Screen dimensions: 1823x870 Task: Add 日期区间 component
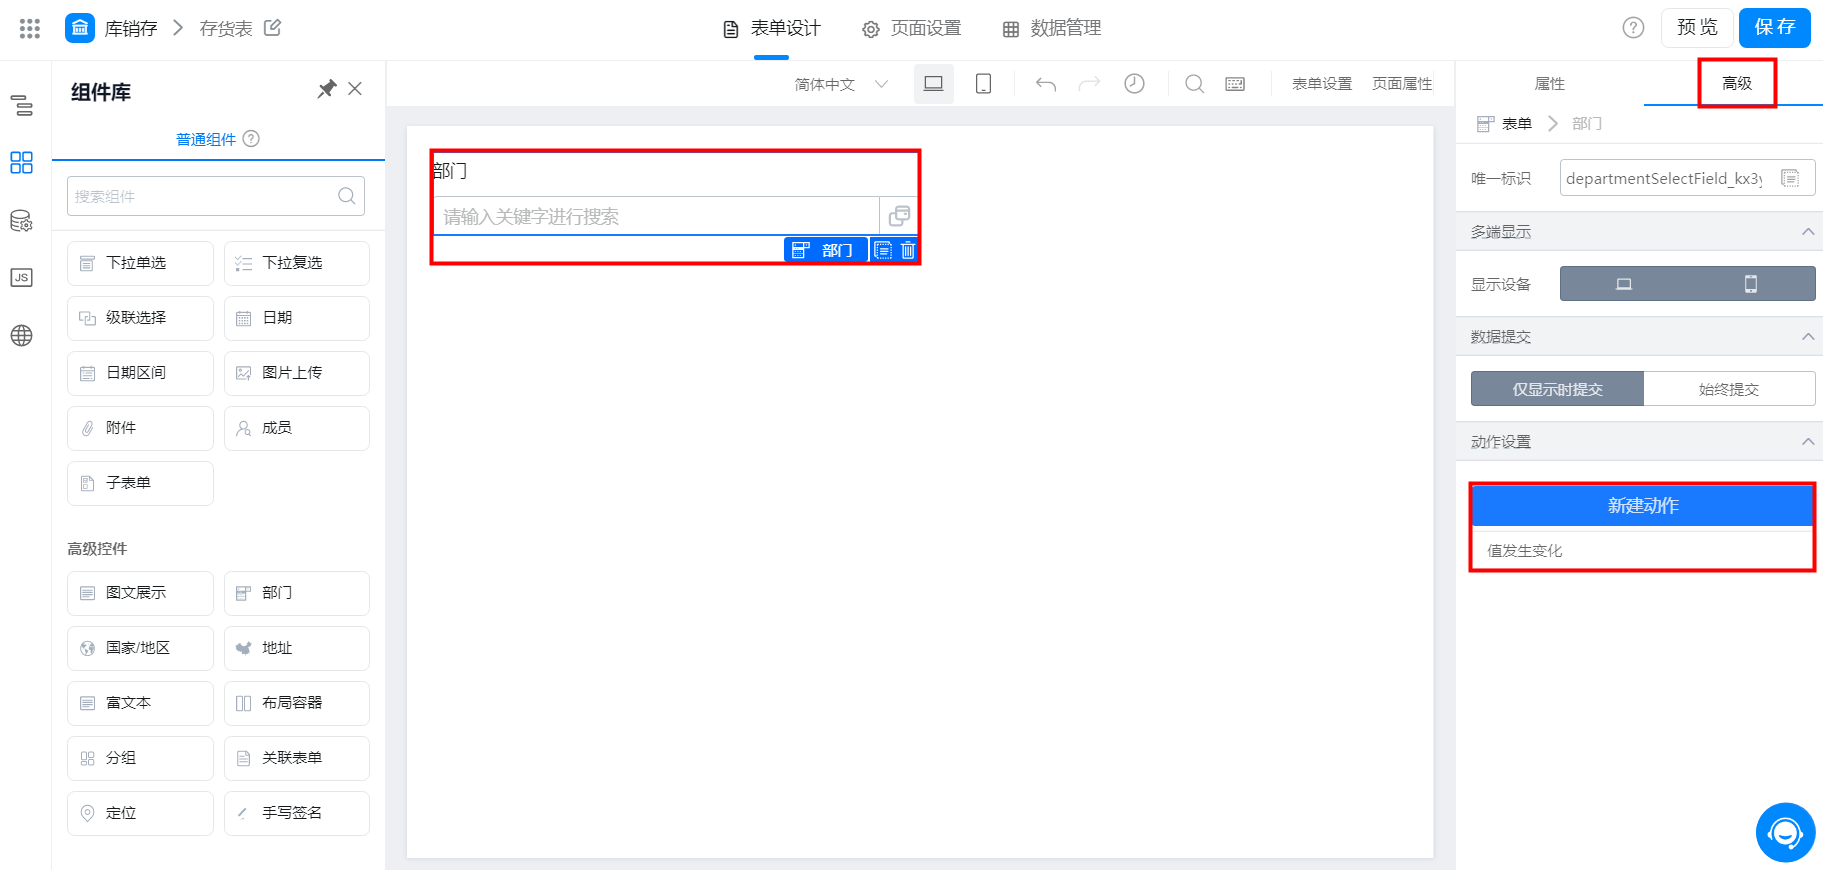point(140,373)
